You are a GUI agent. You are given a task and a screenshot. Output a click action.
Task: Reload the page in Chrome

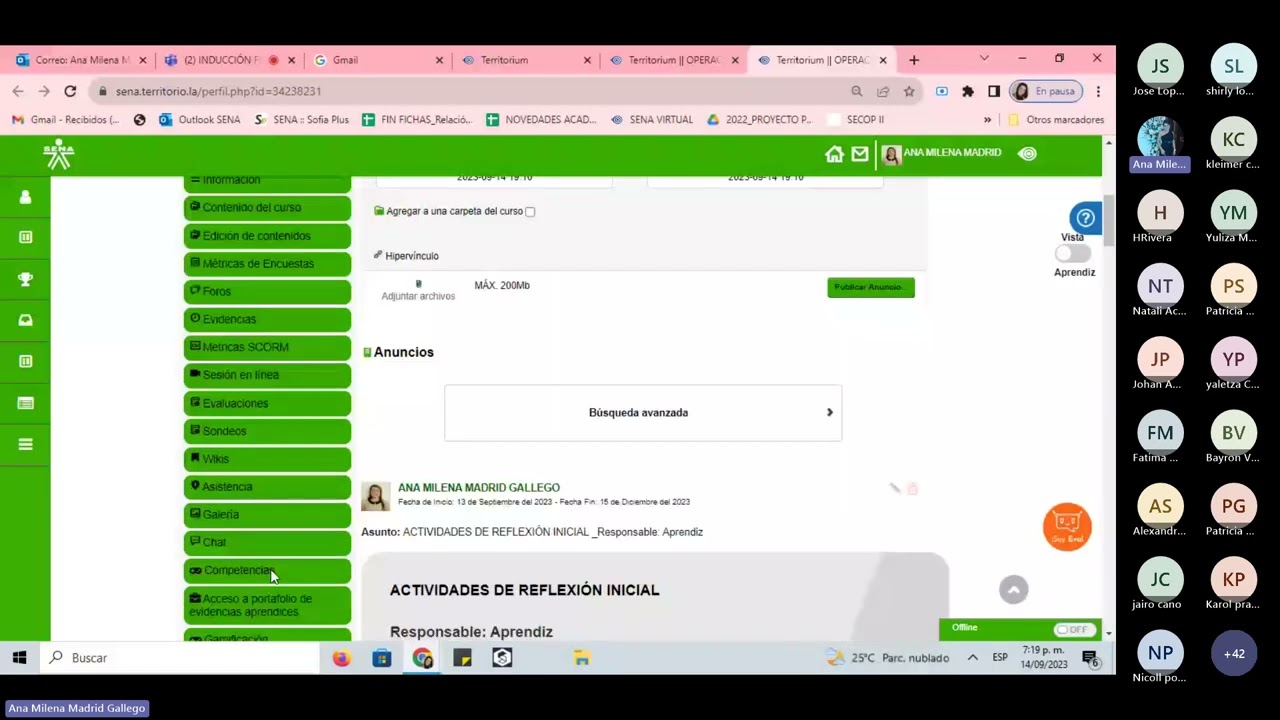tap(70, 91)
